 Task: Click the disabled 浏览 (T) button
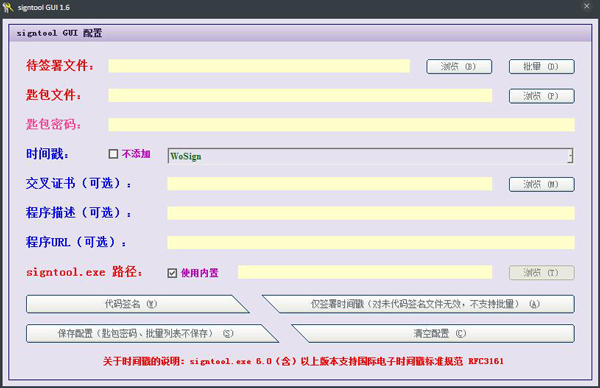click(541, 273)
